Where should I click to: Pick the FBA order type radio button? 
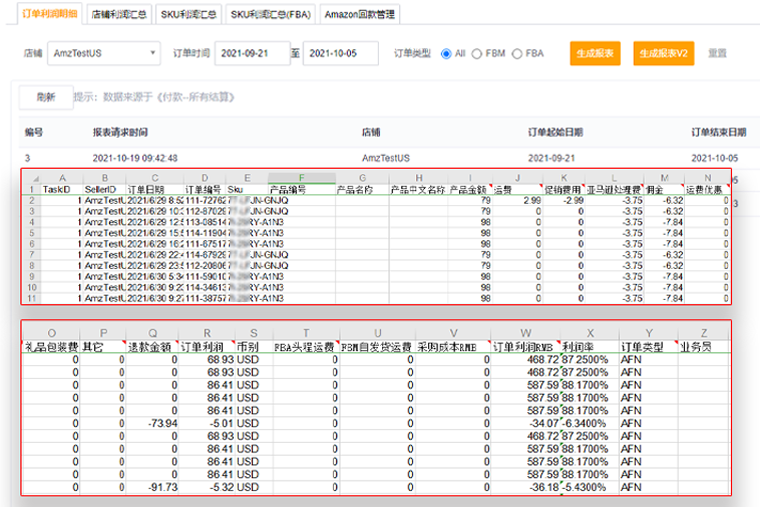pyautogui.click(x=517, y=54)
